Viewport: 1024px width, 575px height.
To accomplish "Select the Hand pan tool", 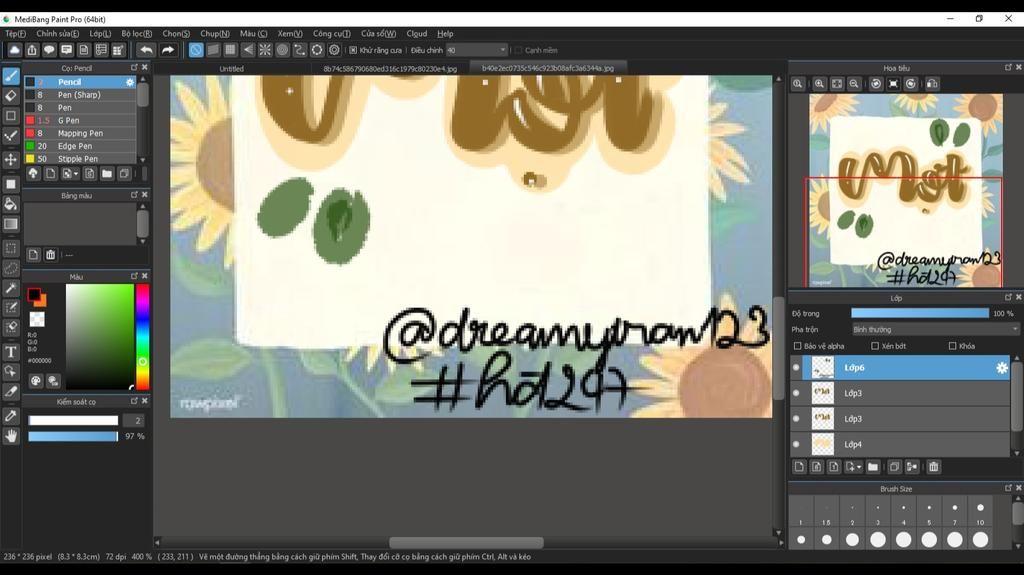I will (11, 436).
